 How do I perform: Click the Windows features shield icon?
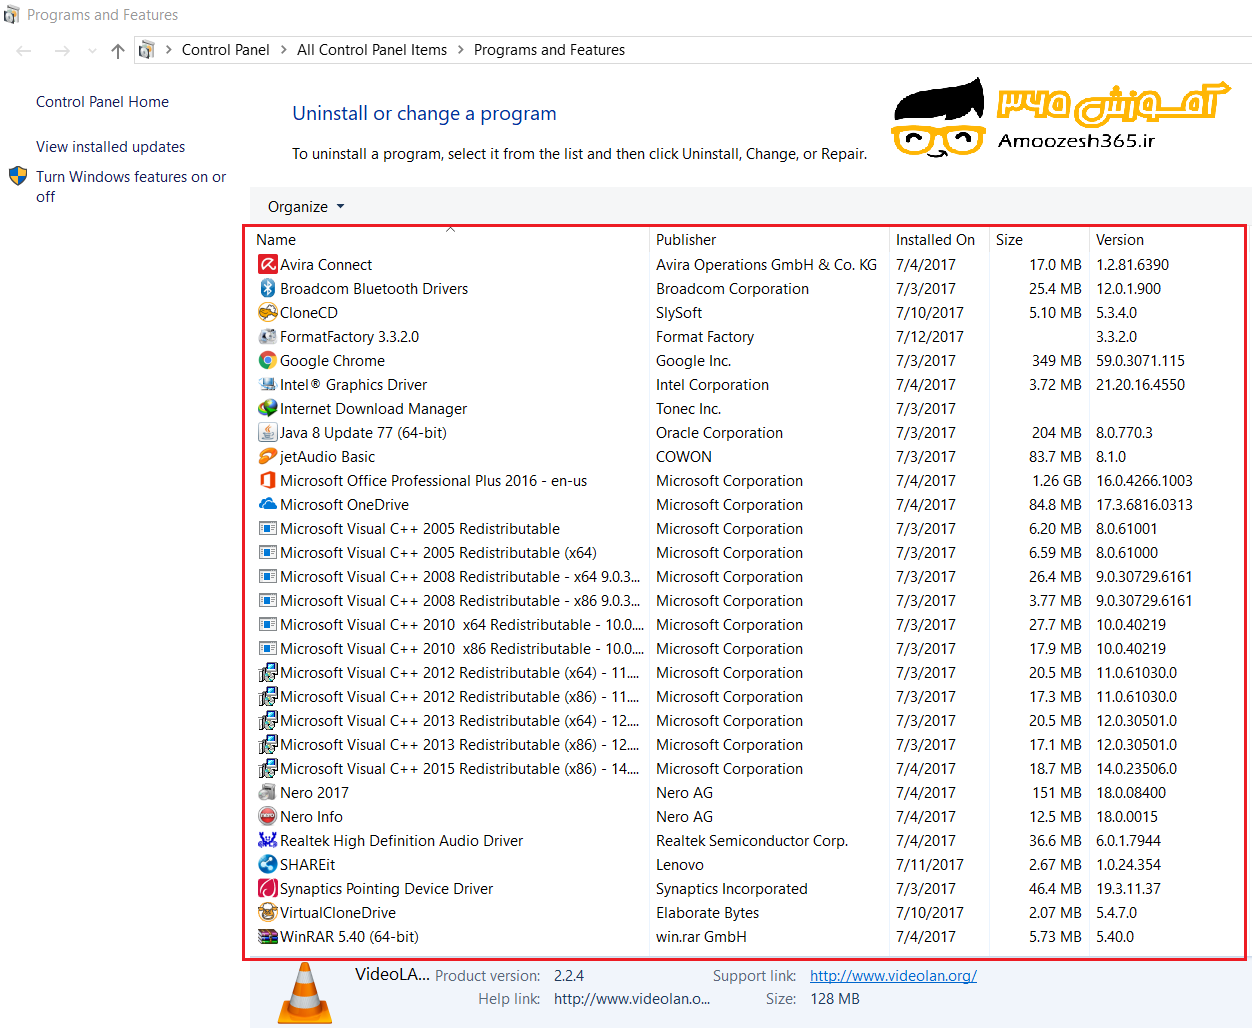tap(18, 176)
